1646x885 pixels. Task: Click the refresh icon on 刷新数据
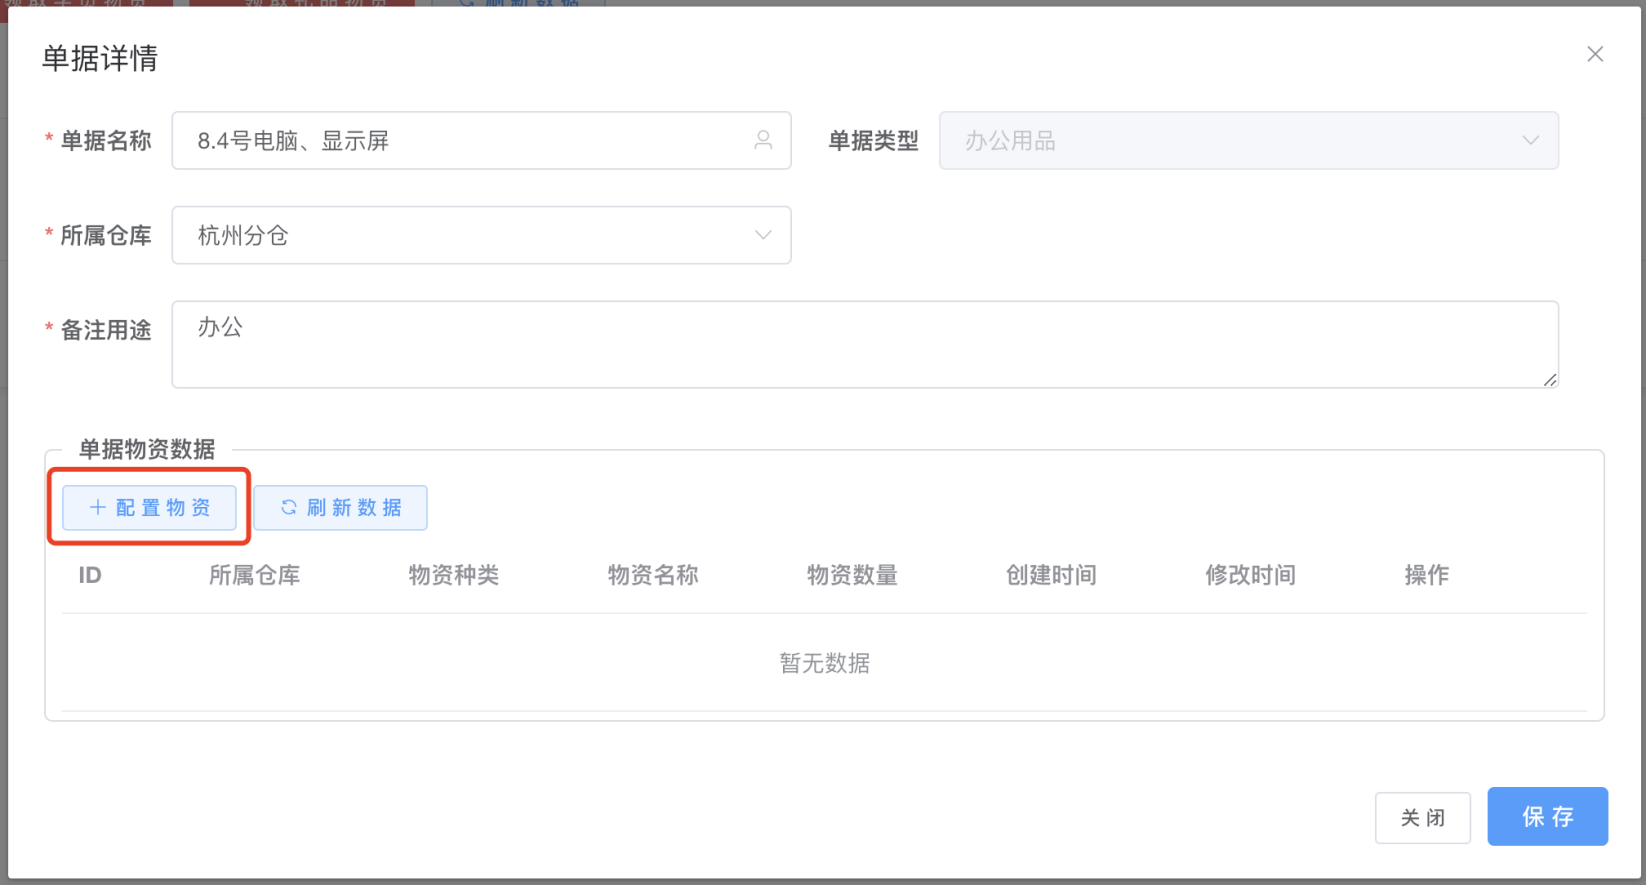click(x=288, y=508)
